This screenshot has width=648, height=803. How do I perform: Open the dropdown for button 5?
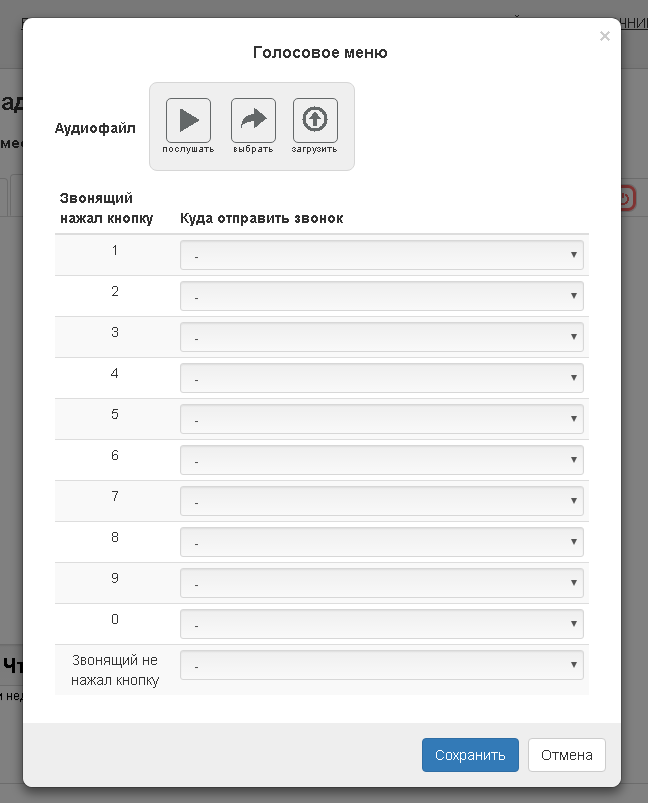pos(381,419)
